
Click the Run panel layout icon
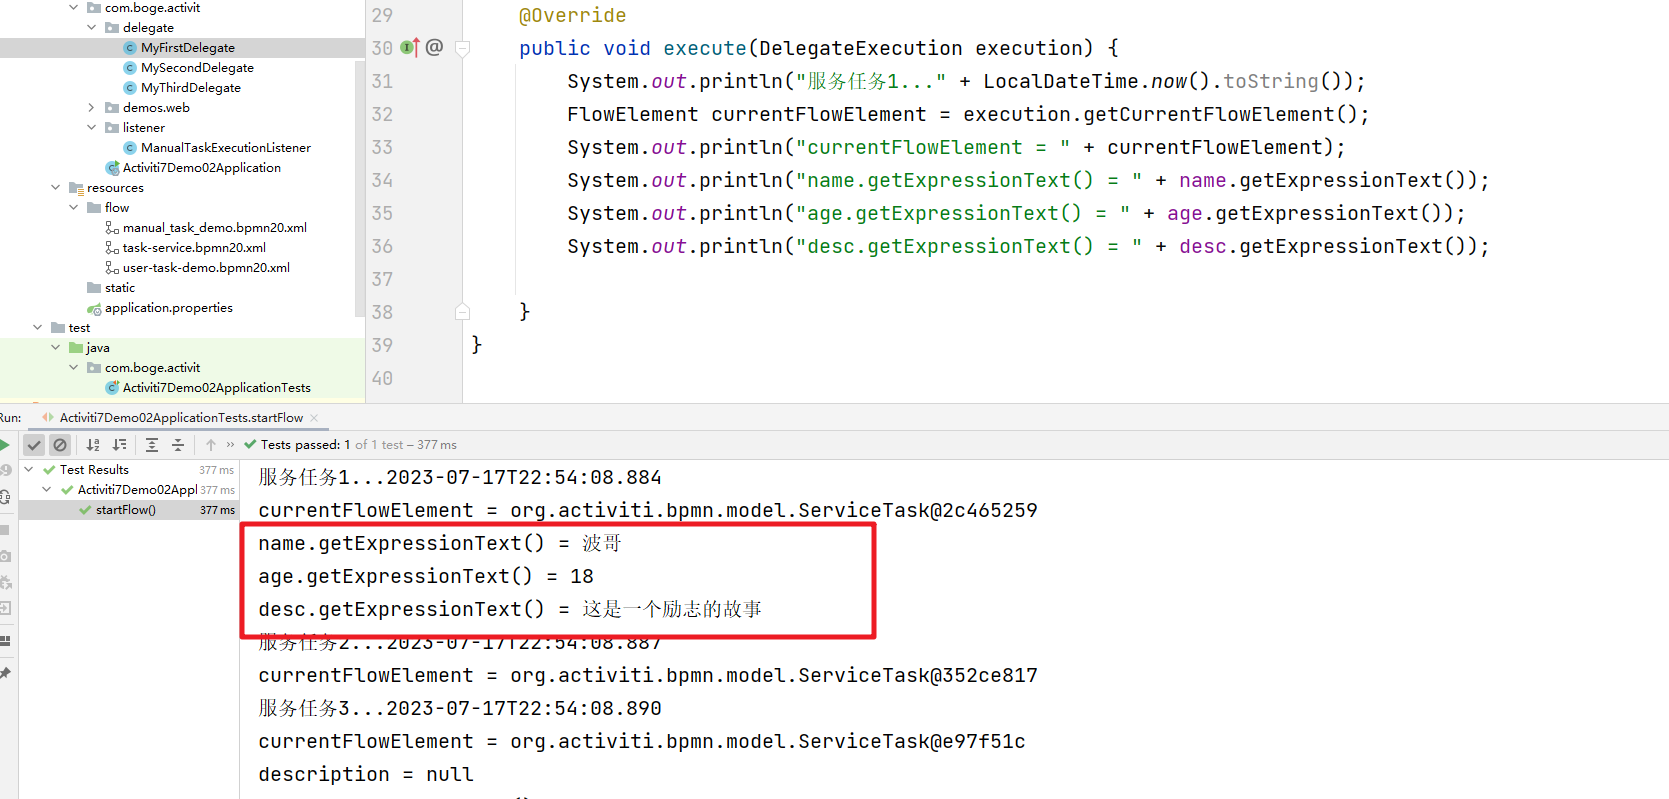point(5,640)
